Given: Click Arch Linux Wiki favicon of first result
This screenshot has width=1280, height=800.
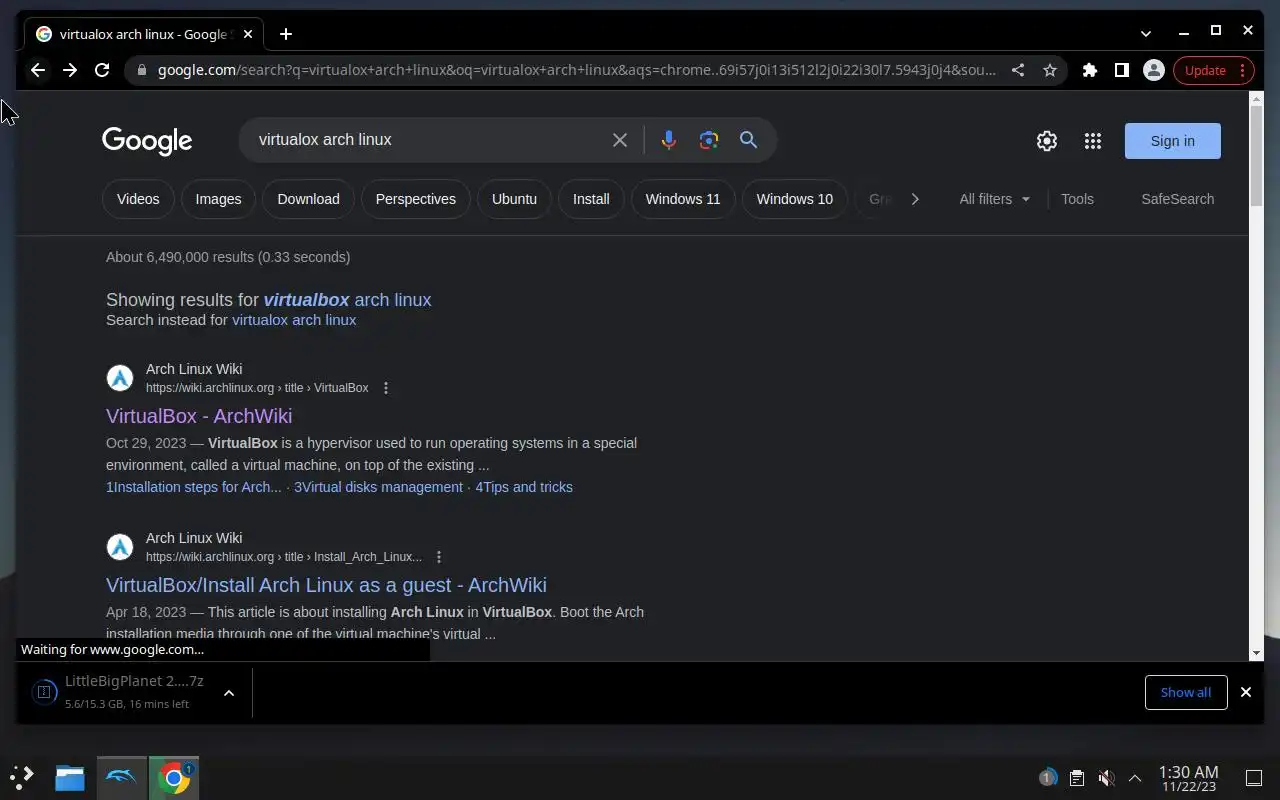Looking at the screenshot, I should click(120, 378).
